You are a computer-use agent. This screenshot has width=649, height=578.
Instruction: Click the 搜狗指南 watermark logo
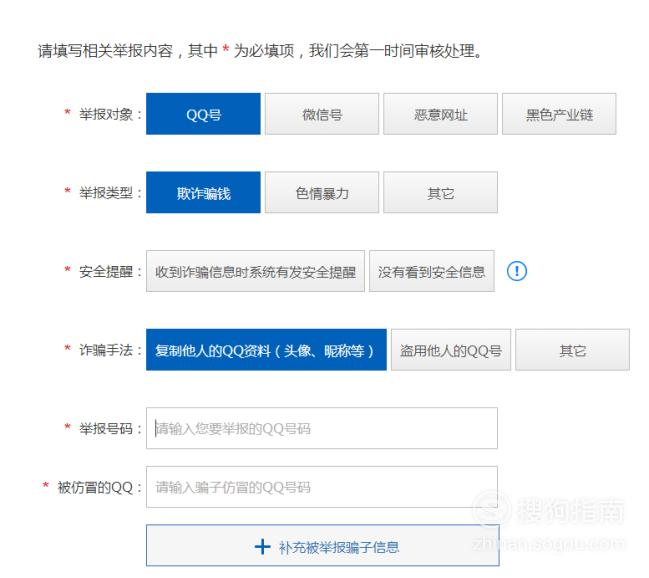[549, 509]
